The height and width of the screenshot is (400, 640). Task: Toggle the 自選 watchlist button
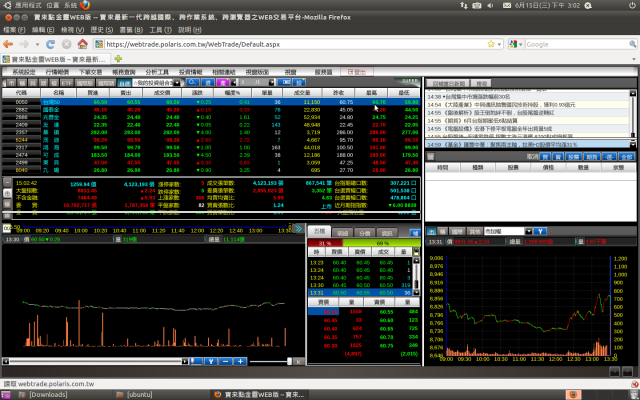124,82
